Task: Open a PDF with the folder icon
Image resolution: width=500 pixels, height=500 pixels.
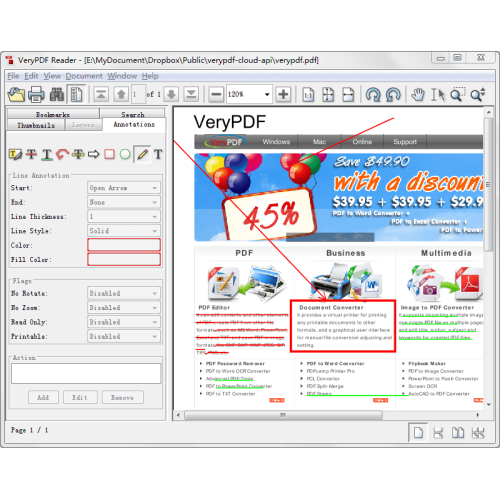Action: tap(16, 94)
